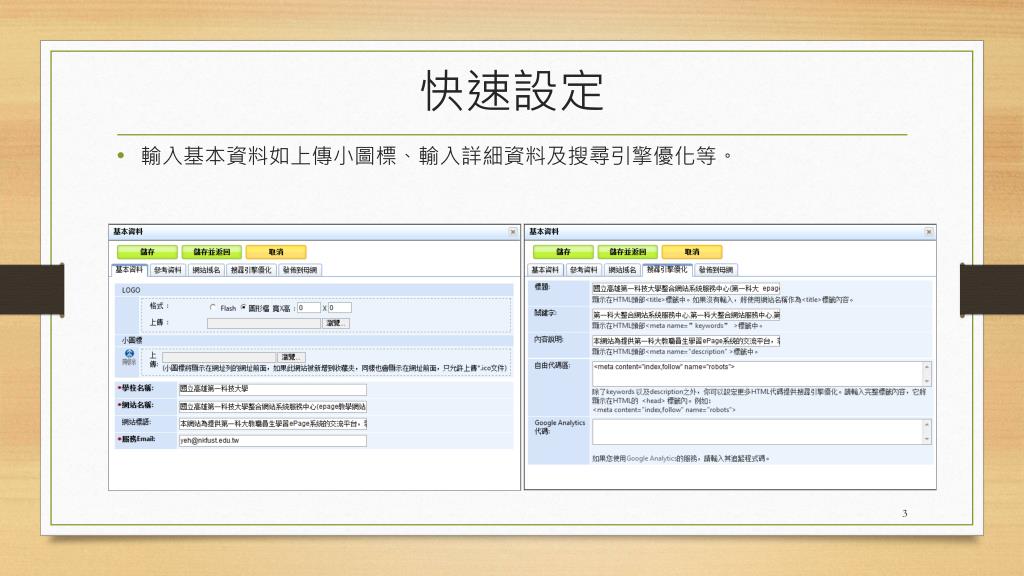Click up arrow of 自由代碼區 scrollbar
The image size is (1024, 576).
point(927,366)
